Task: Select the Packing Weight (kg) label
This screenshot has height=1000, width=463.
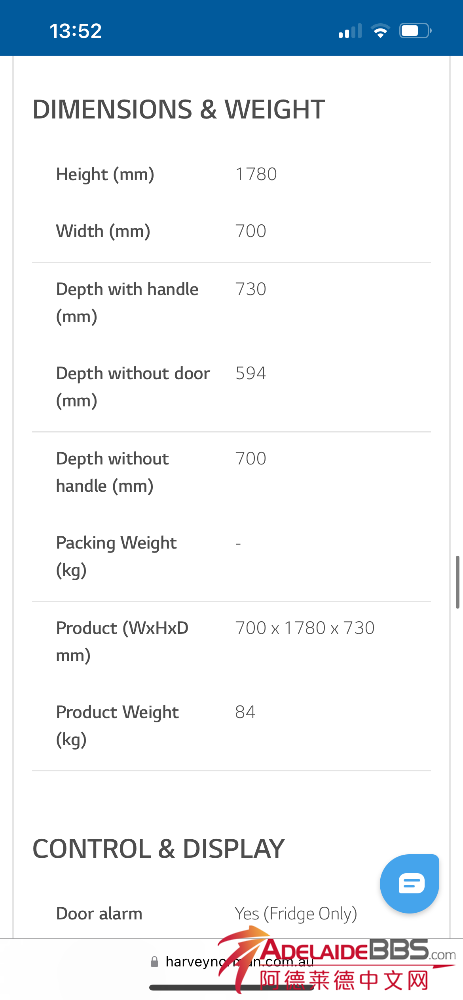Action: click(116, 556)
